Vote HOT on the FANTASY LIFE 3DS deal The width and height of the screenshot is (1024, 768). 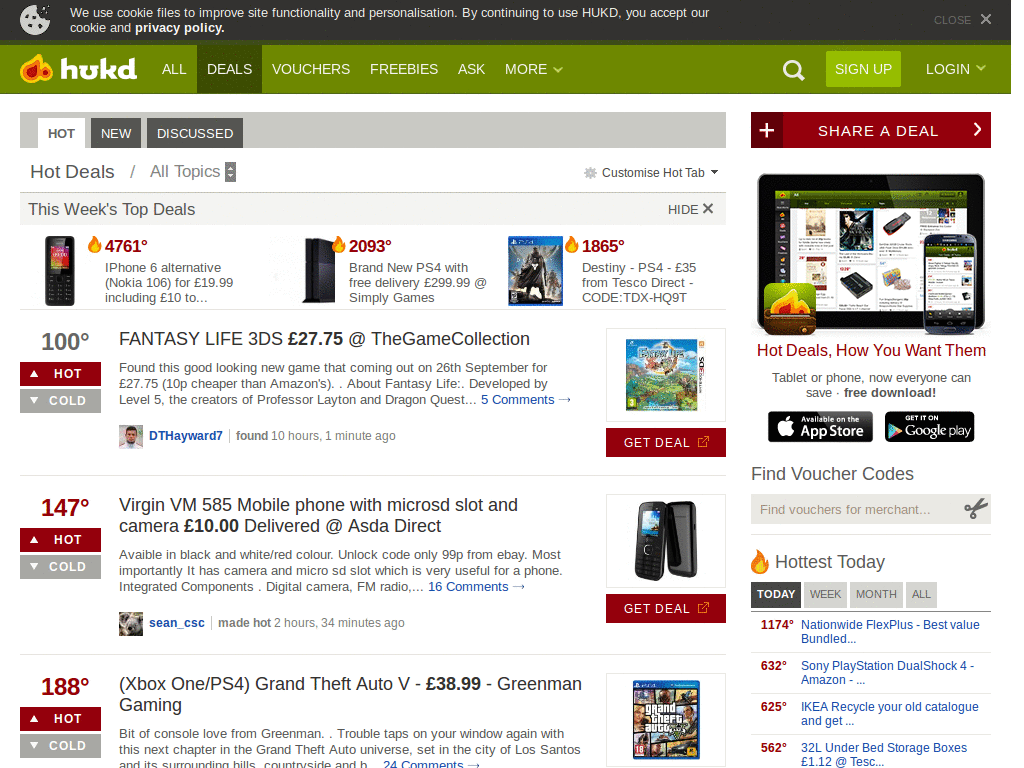click(x=60, y=372)
